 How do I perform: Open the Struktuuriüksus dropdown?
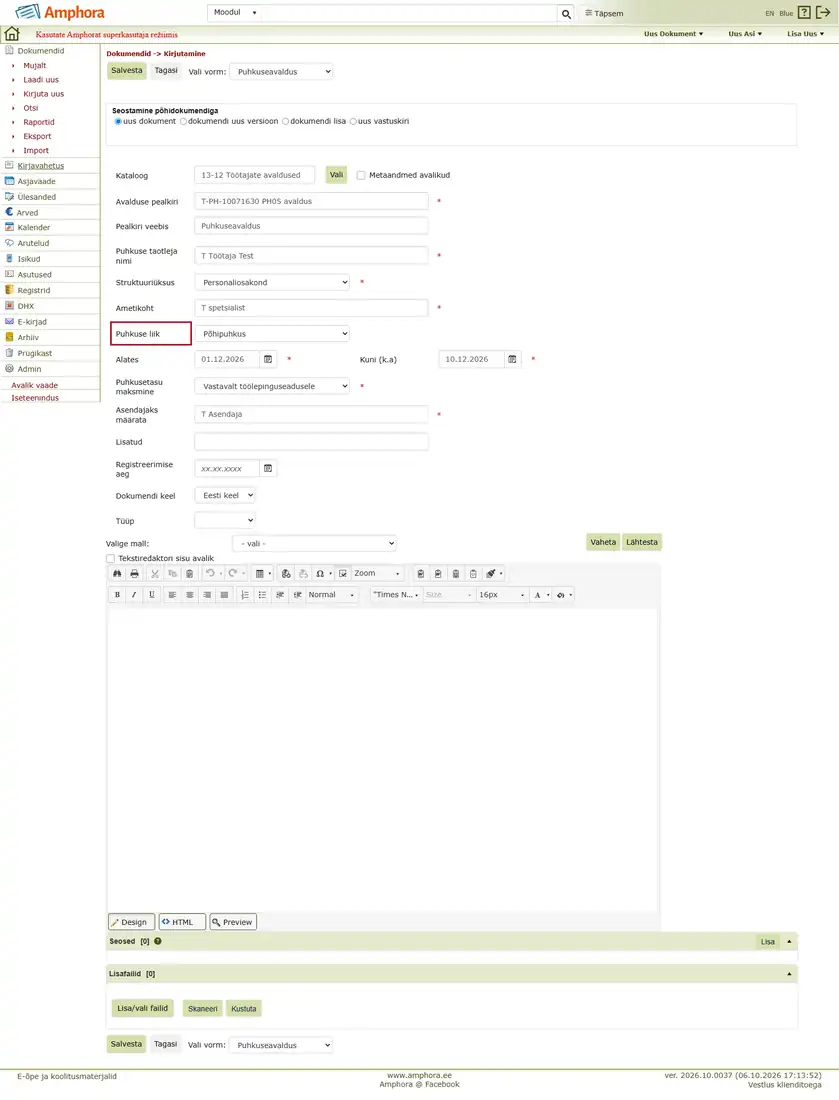(272, 283)
